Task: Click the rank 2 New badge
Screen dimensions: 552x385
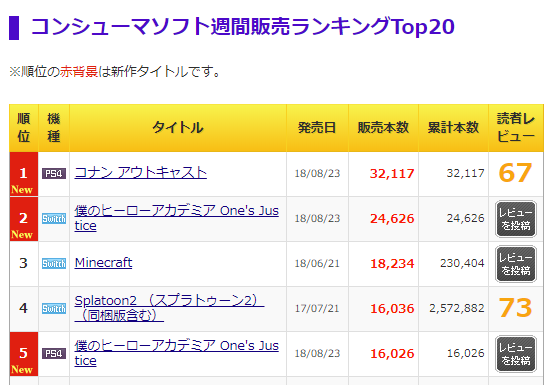Action: pyautogui.click(x=22, y=235)
